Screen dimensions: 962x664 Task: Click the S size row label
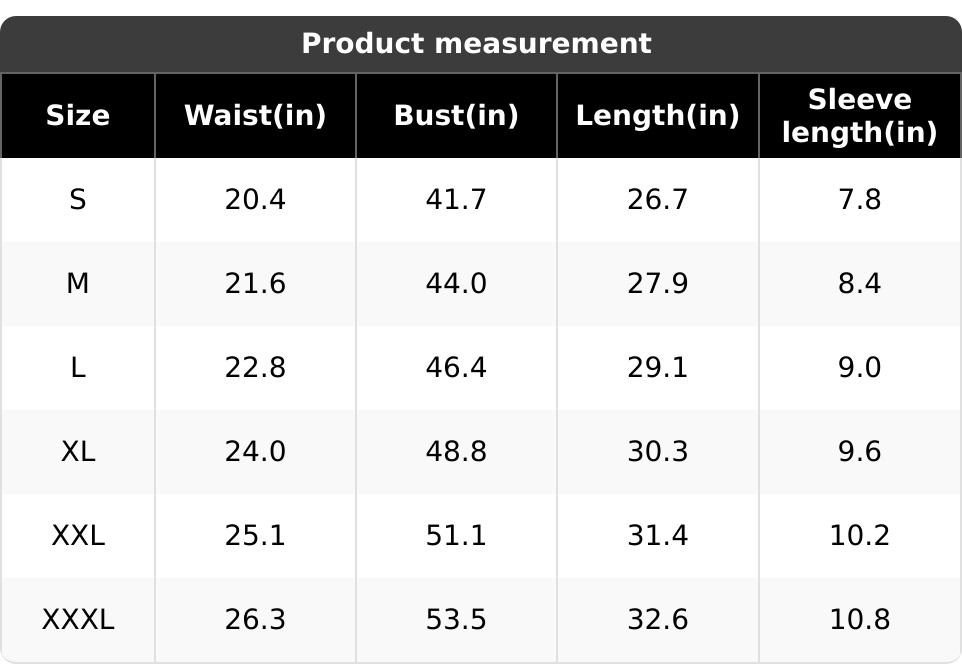pos(78,200)
